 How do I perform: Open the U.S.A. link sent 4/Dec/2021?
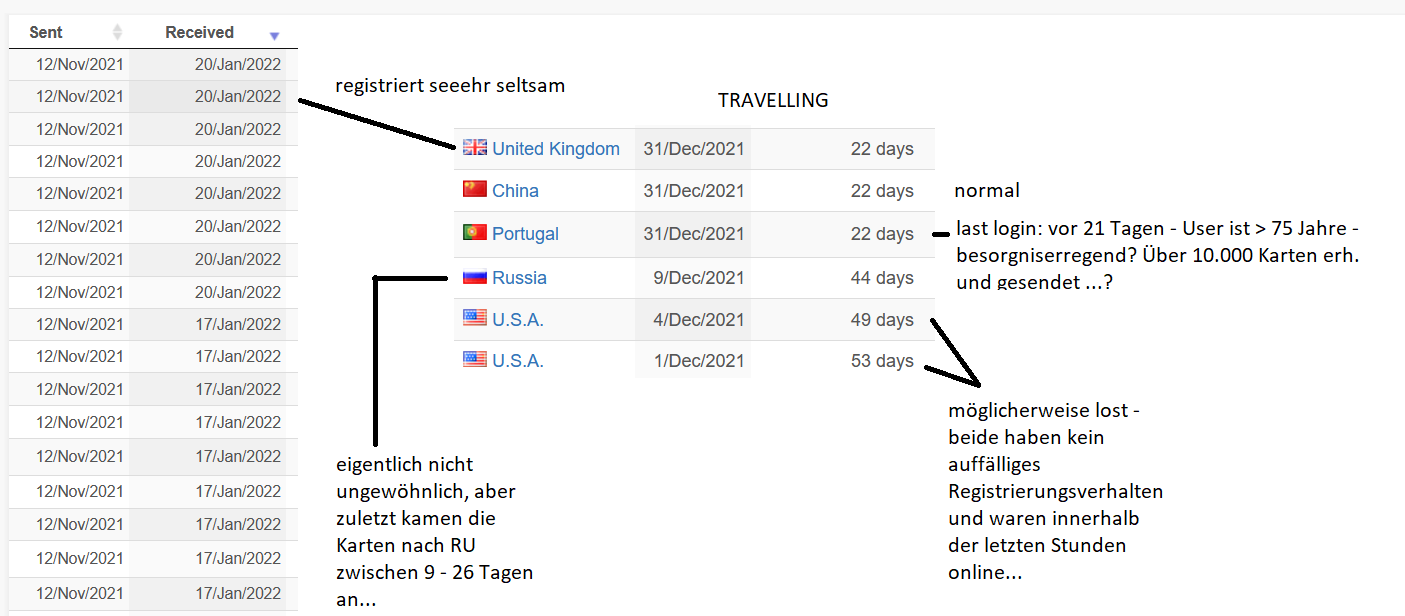(x=517, y=320)
